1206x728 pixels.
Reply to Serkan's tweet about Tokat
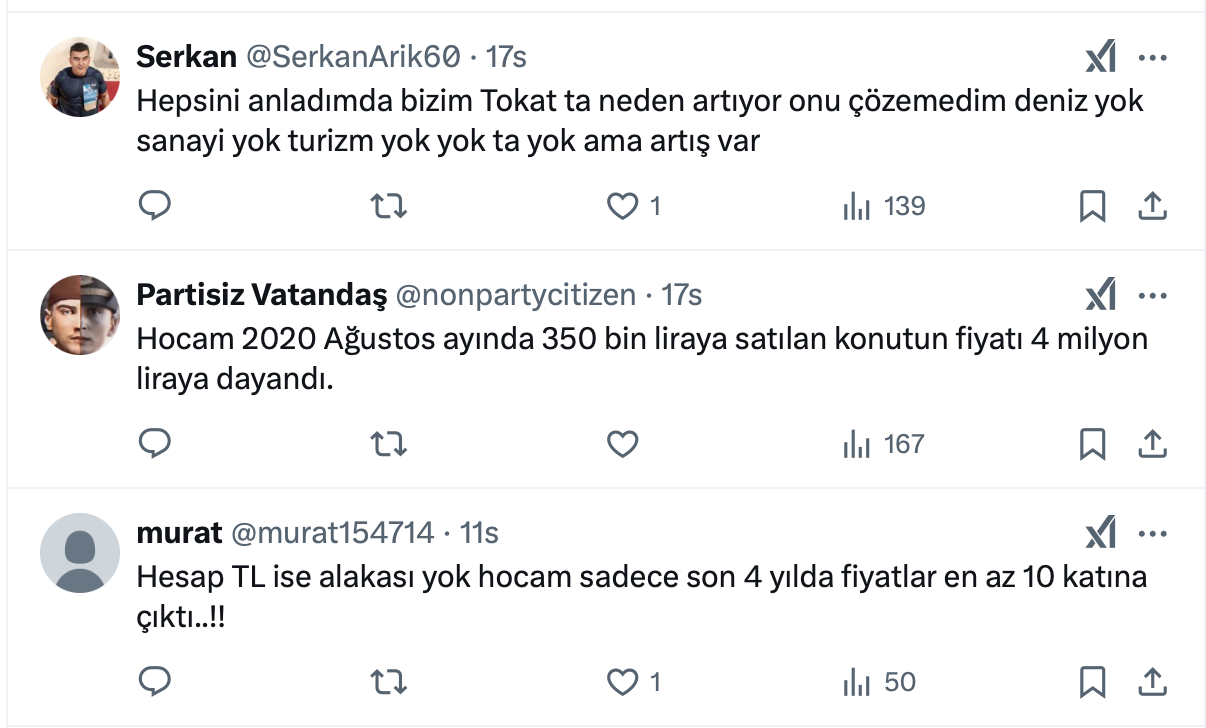click(x=154, y=206)
